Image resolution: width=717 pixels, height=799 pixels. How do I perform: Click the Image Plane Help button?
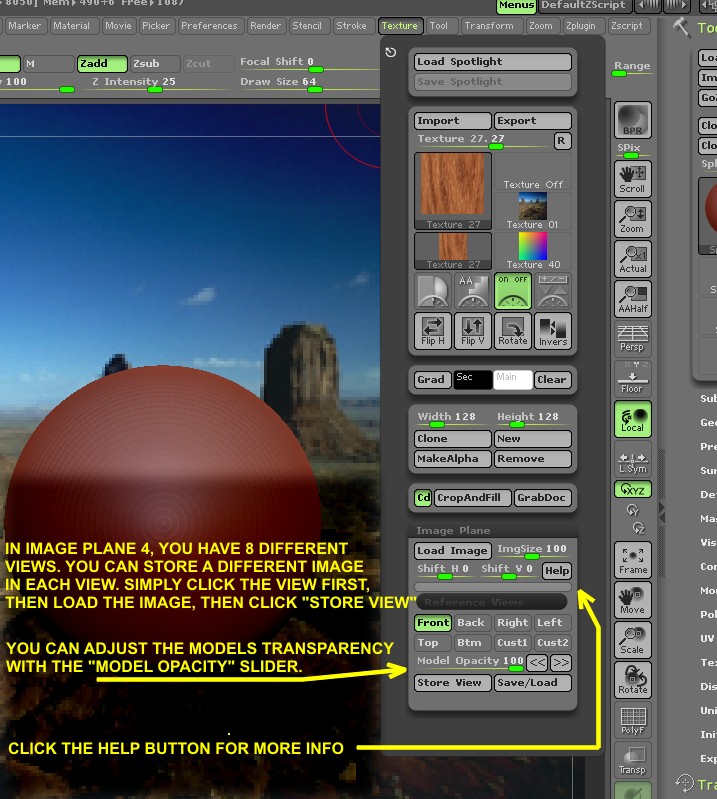click(x=556, y=571)
